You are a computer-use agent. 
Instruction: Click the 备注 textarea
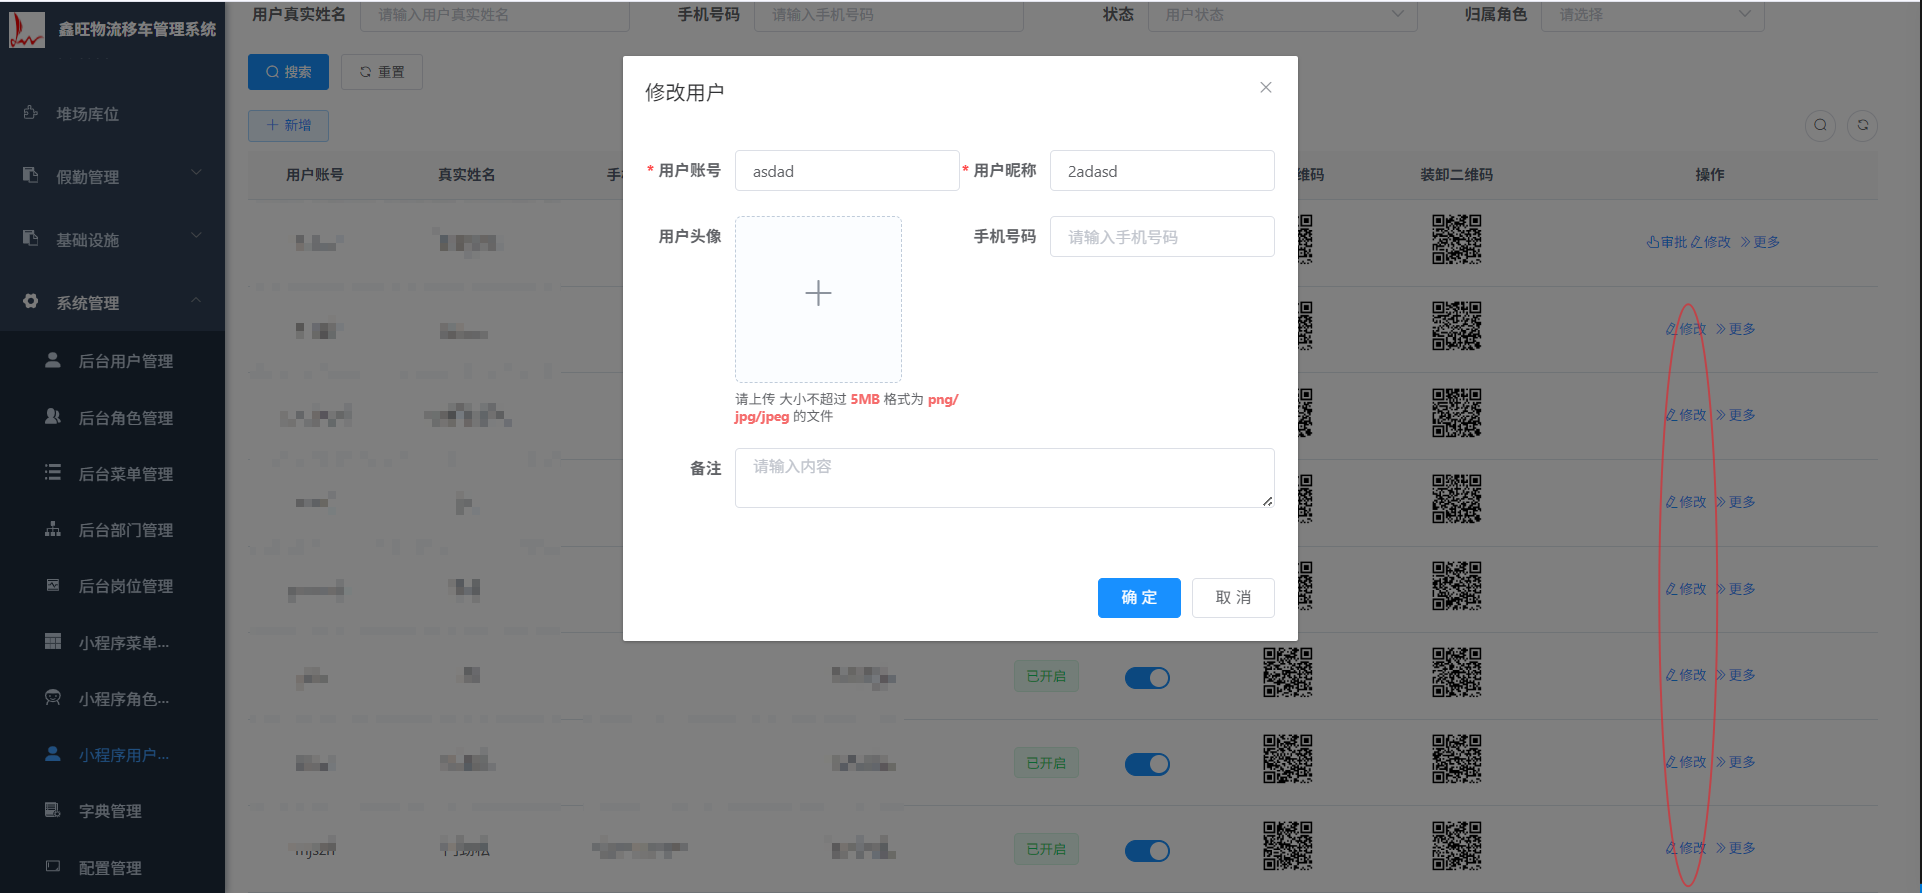(x=1004, y=478)
